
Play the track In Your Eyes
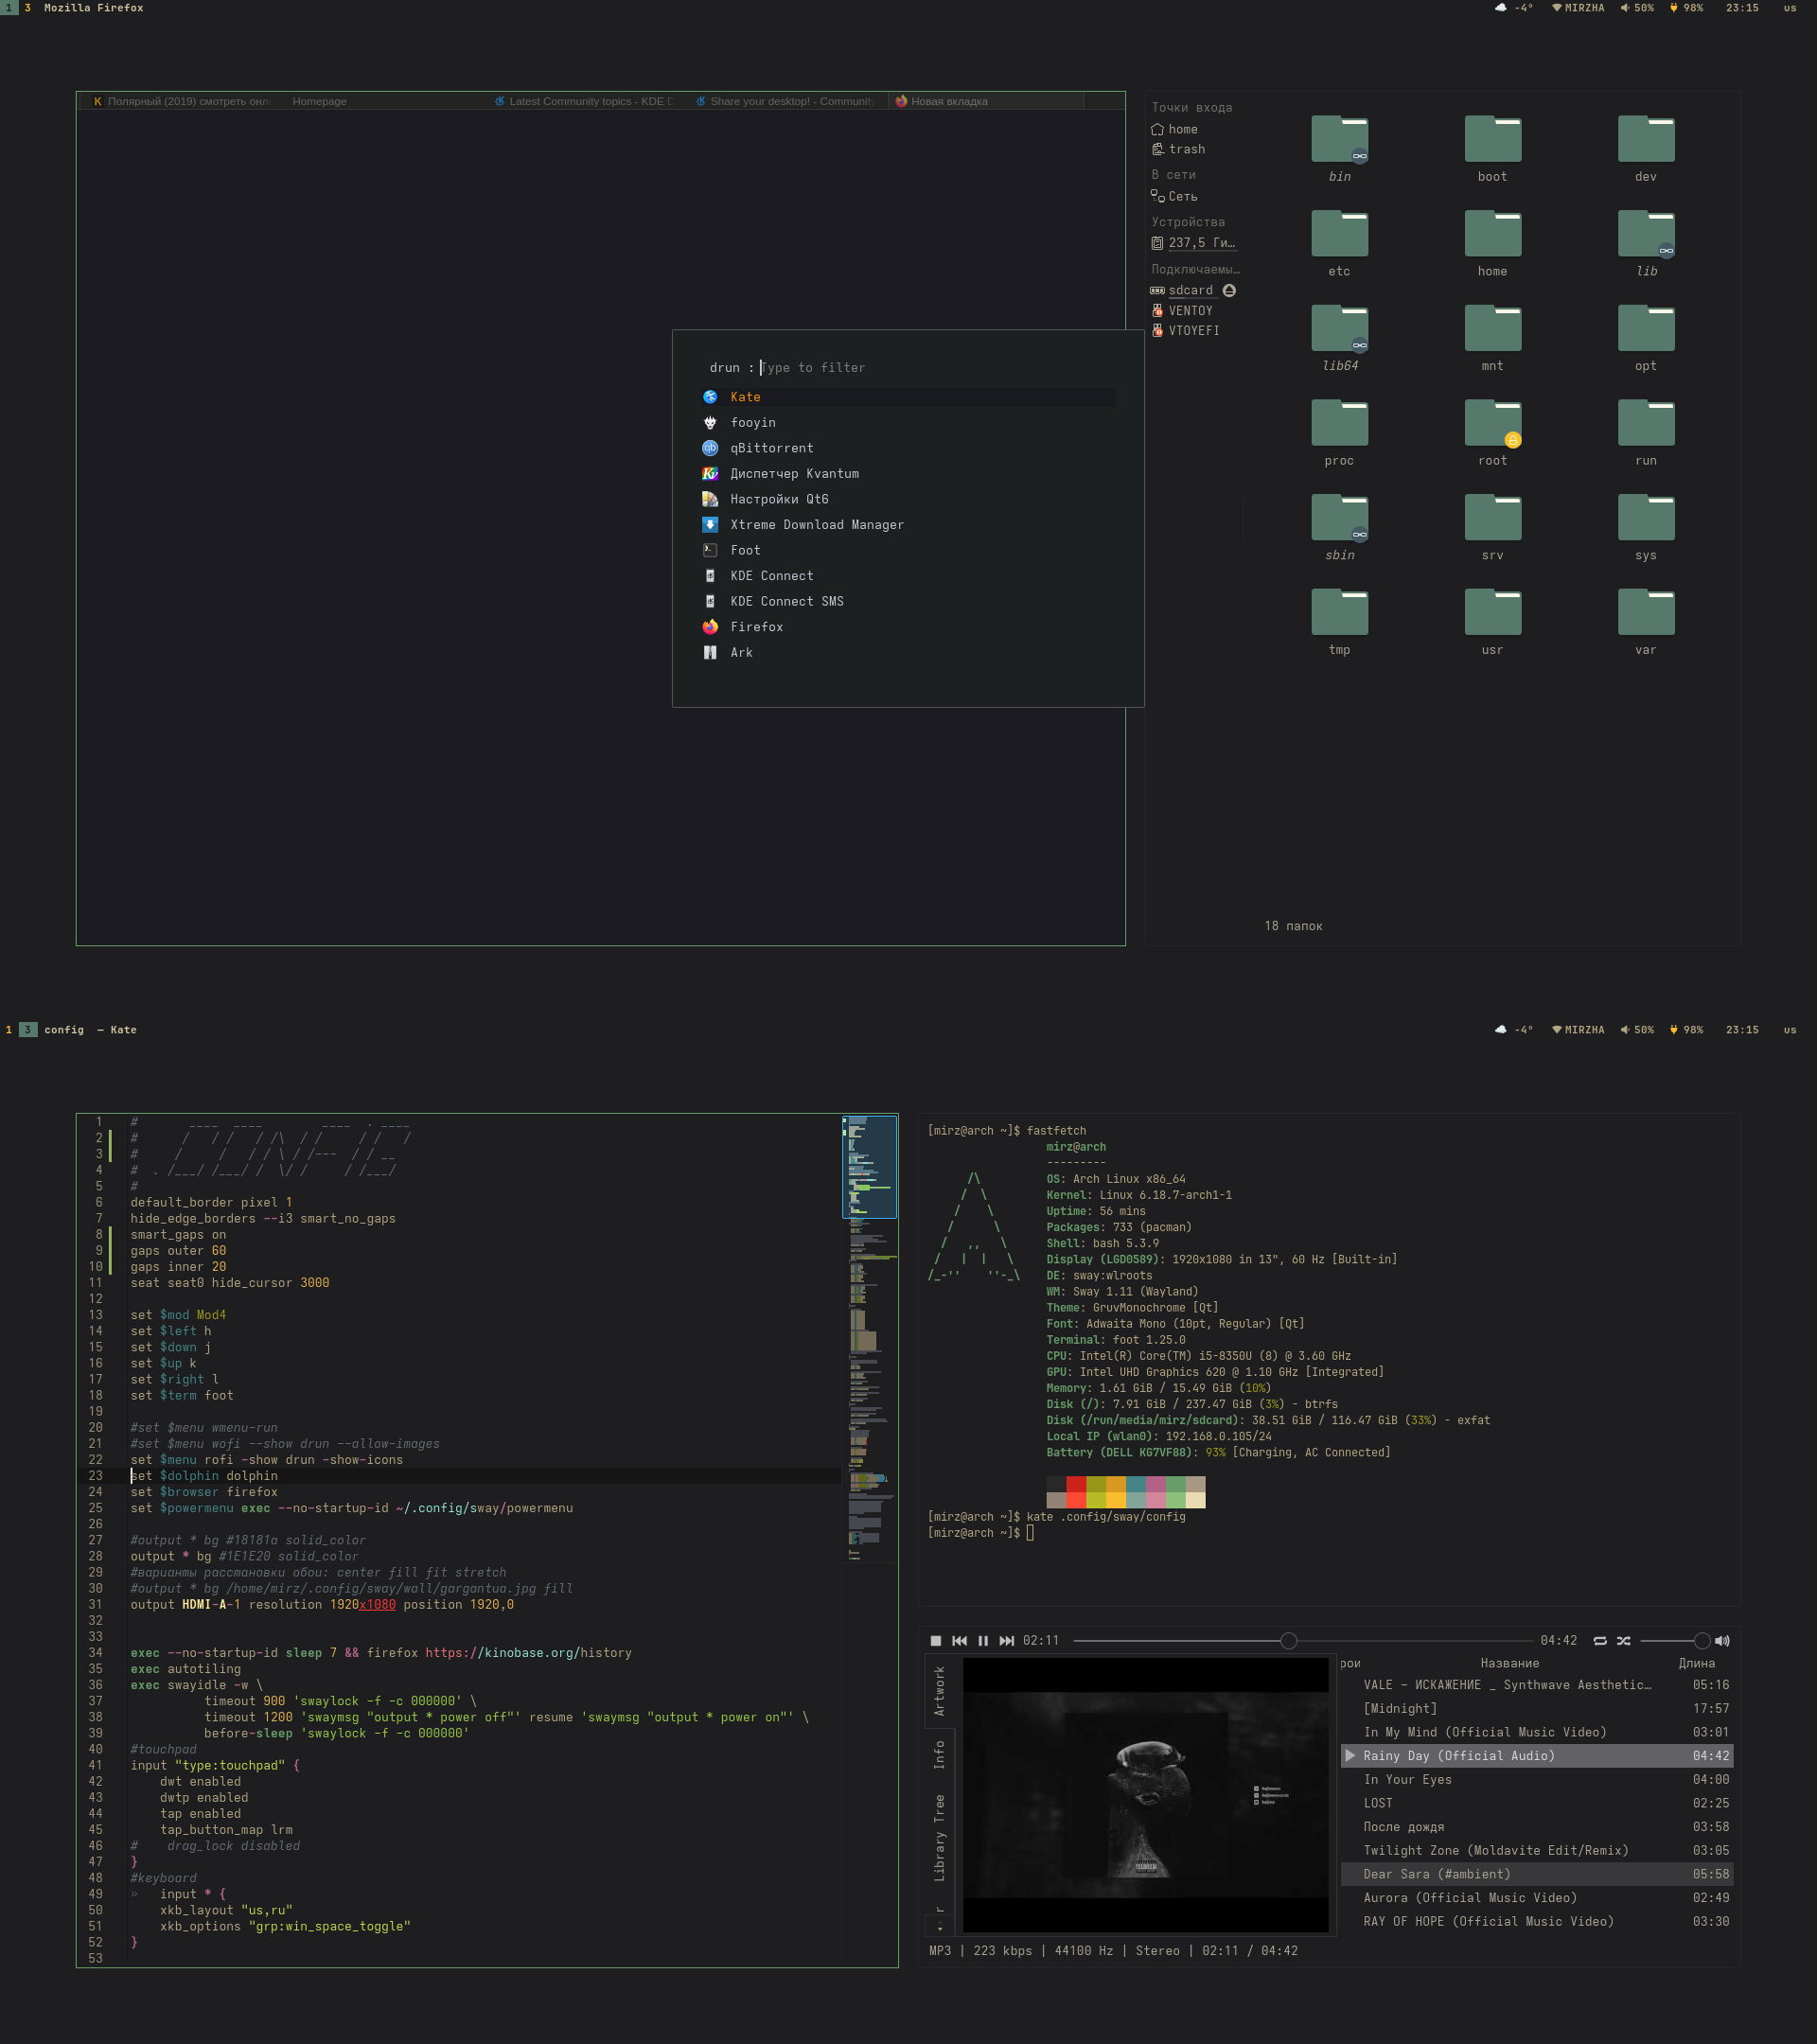pyautogui.click(x=1407, y=1780)
